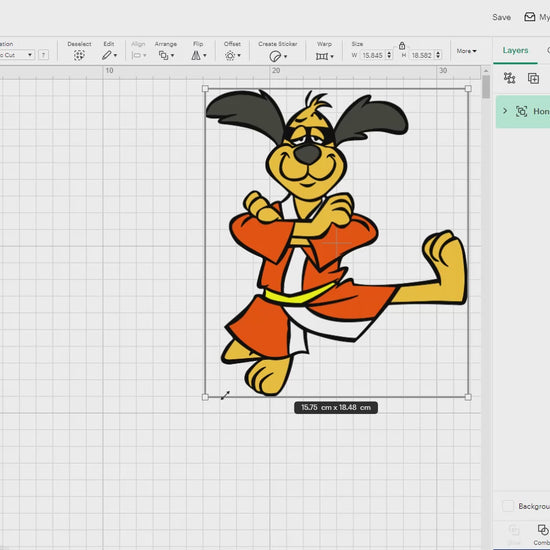Click the ruler marking '30'
Screen dimensions: 550x550
tap(443, 71)
